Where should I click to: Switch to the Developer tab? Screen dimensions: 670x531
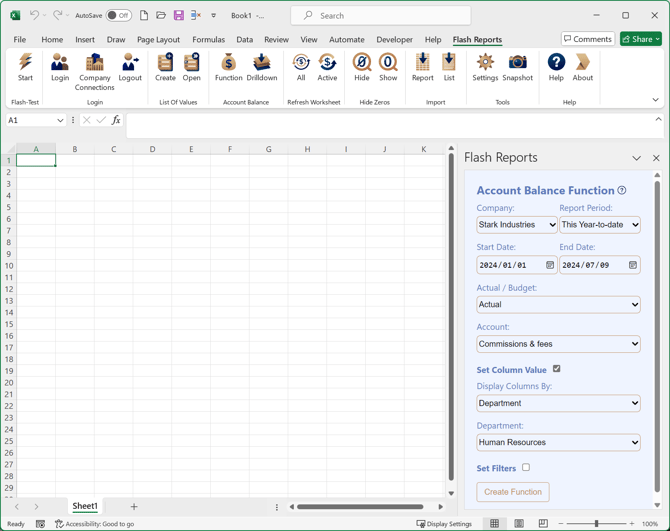394,39
